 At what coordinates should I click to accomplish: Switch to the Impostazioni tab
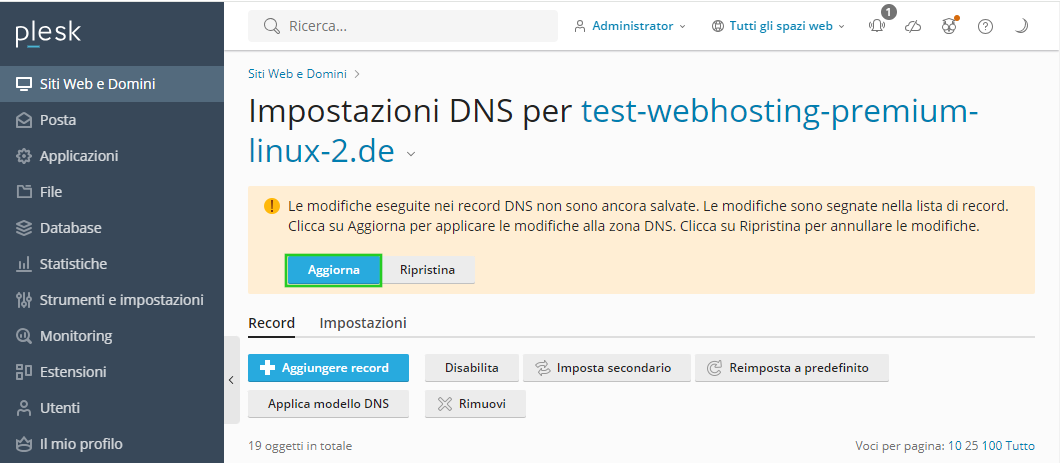[363, 323]
